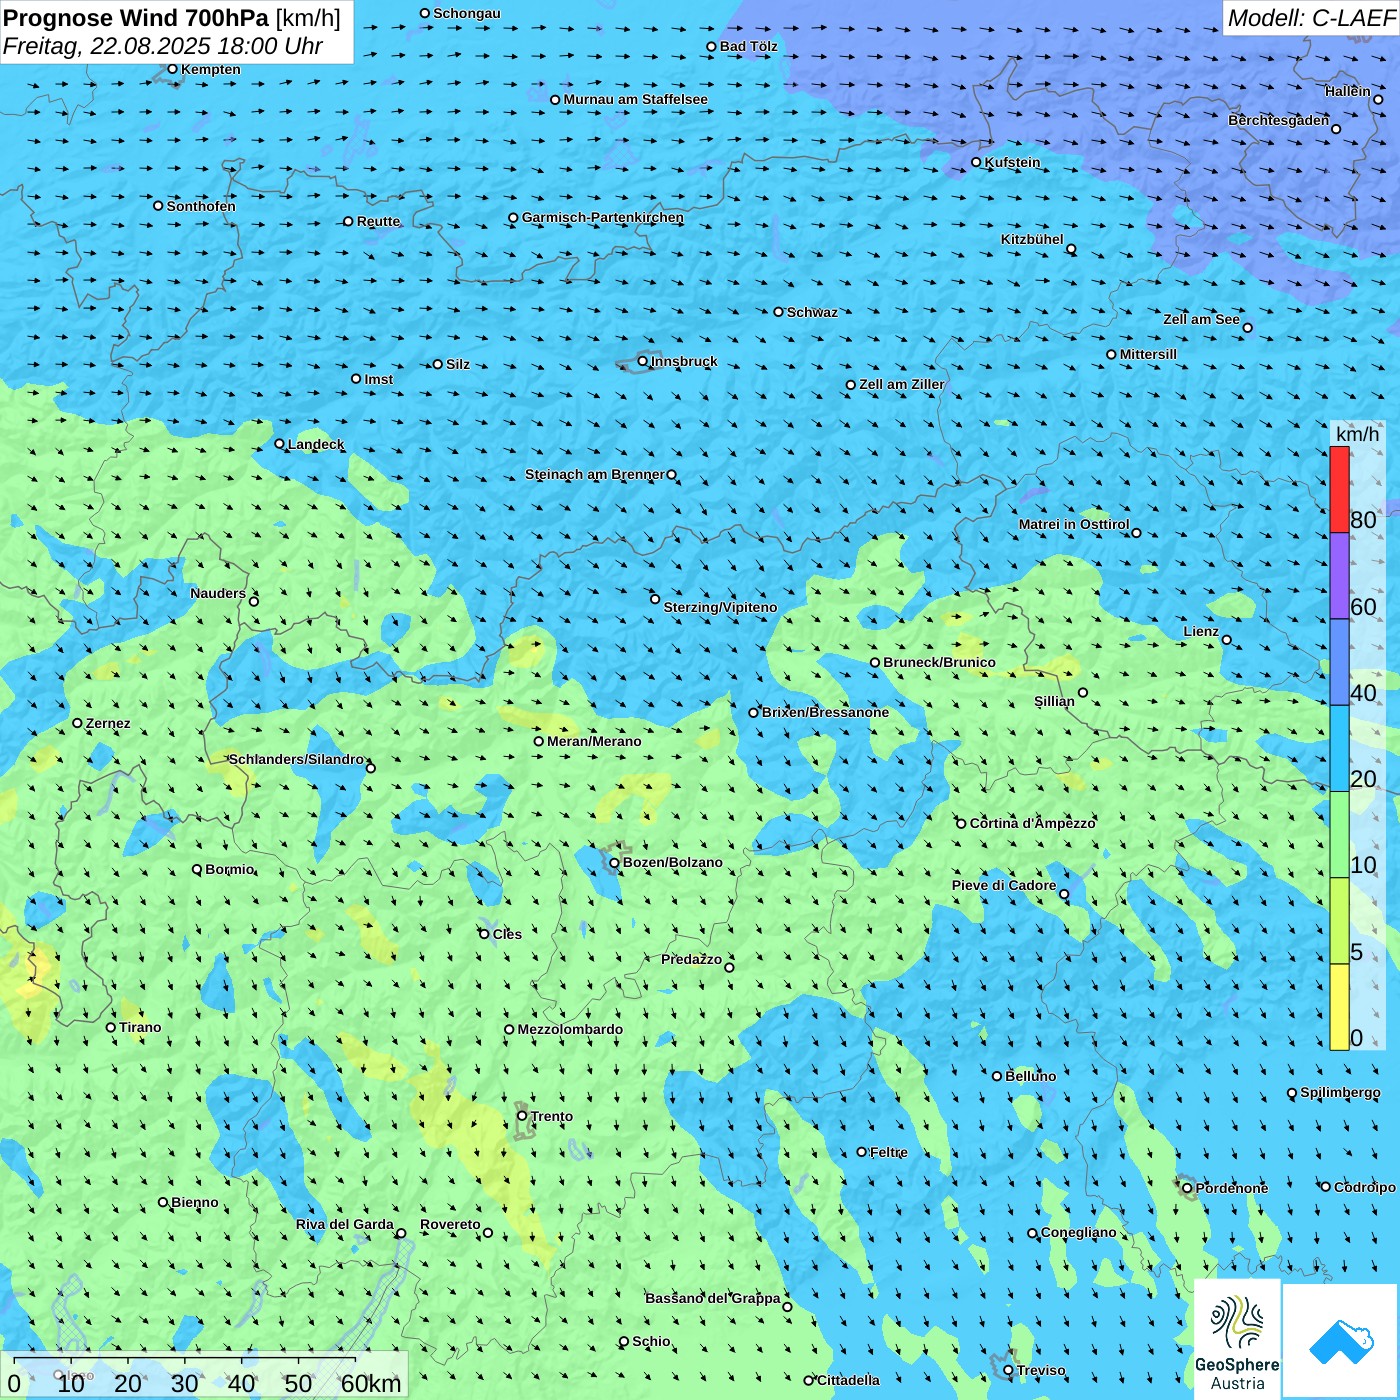
Task: Select the Bruneck/Brunico label
Action: [x=939, y=662]
